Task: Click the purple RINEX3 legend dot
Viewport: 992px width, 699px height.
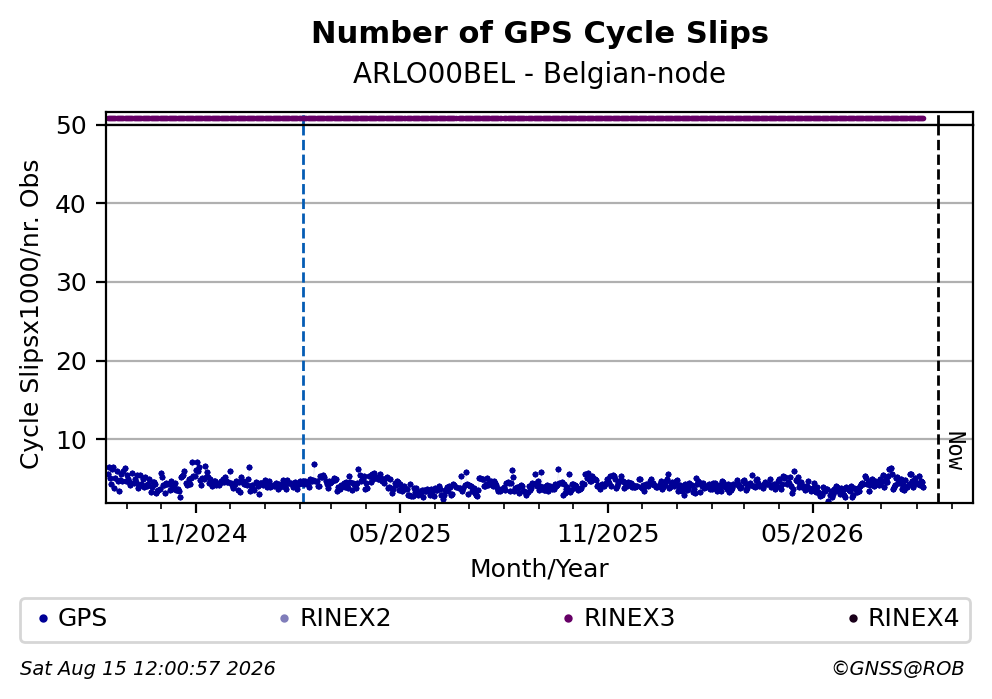Action: pos(568,619)
